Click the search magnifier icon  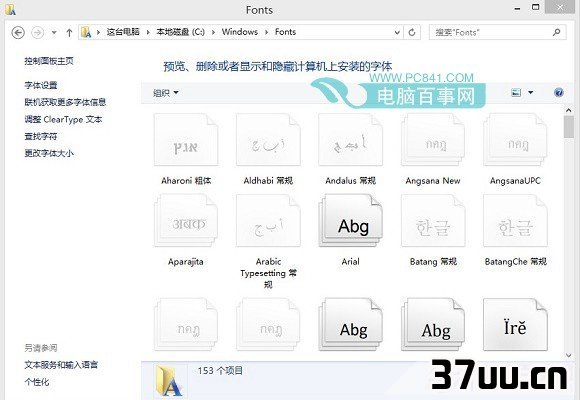pyautogui.click(x=556, y=33)
